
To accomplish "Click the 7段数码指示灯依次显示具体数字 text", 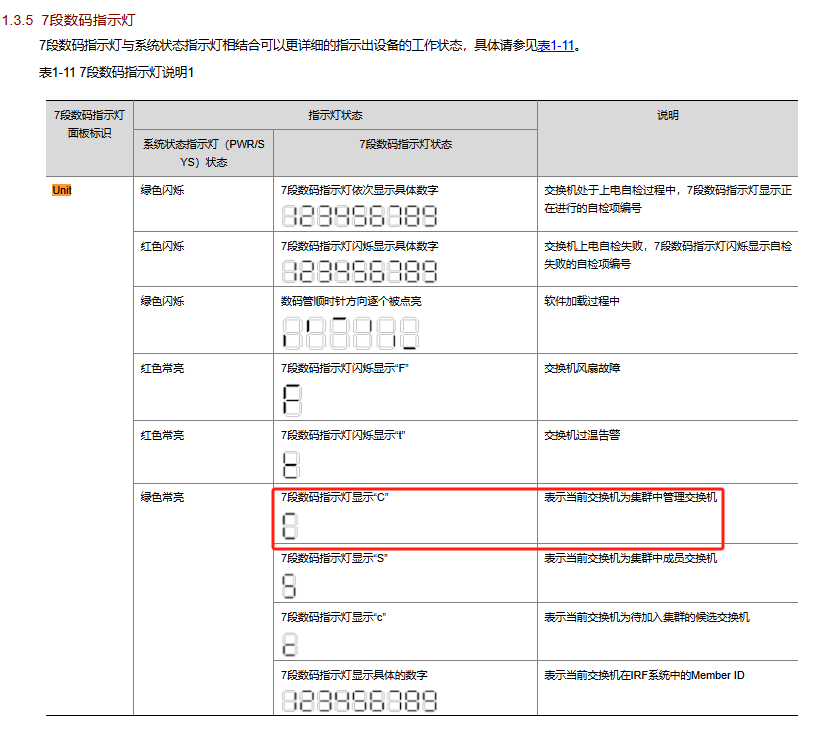I will (359, 190).
